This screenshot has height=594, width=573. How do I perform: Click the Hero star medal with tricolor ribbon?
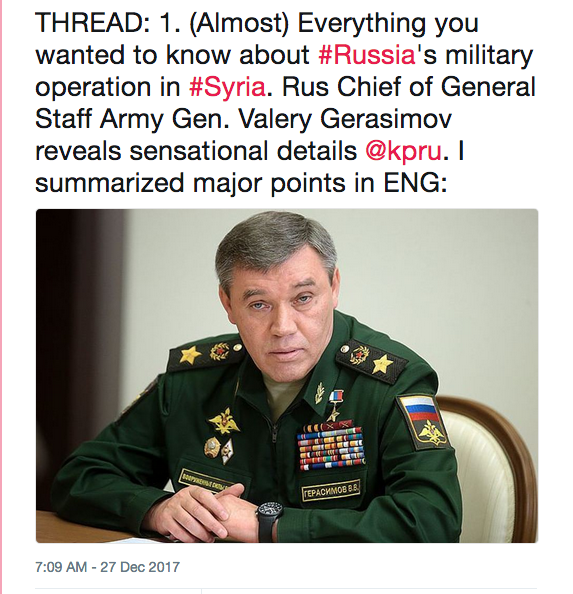tap(334, 405)
